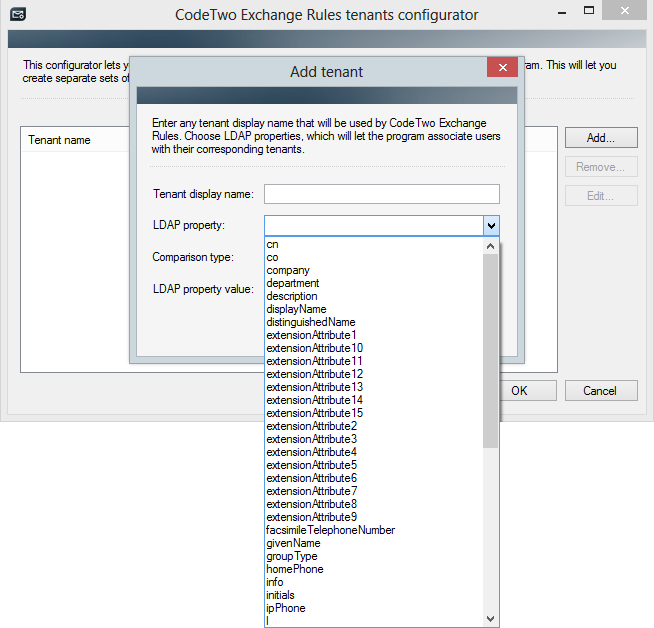Viewport: 654px width, 628px height.
Task: Select 'ipPhone' in the LDAP list
Action: 374,608
